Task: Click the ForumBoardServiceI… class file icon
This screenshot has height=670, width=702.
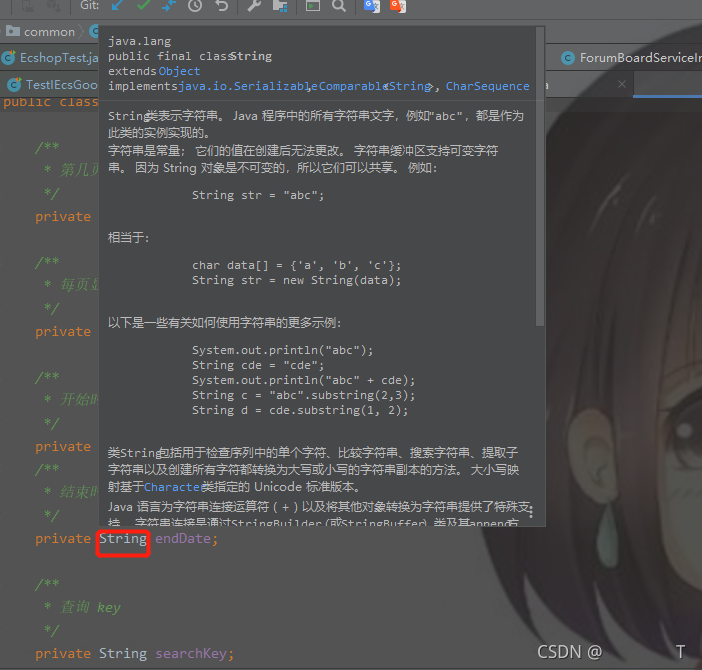Action: point(568,58)
